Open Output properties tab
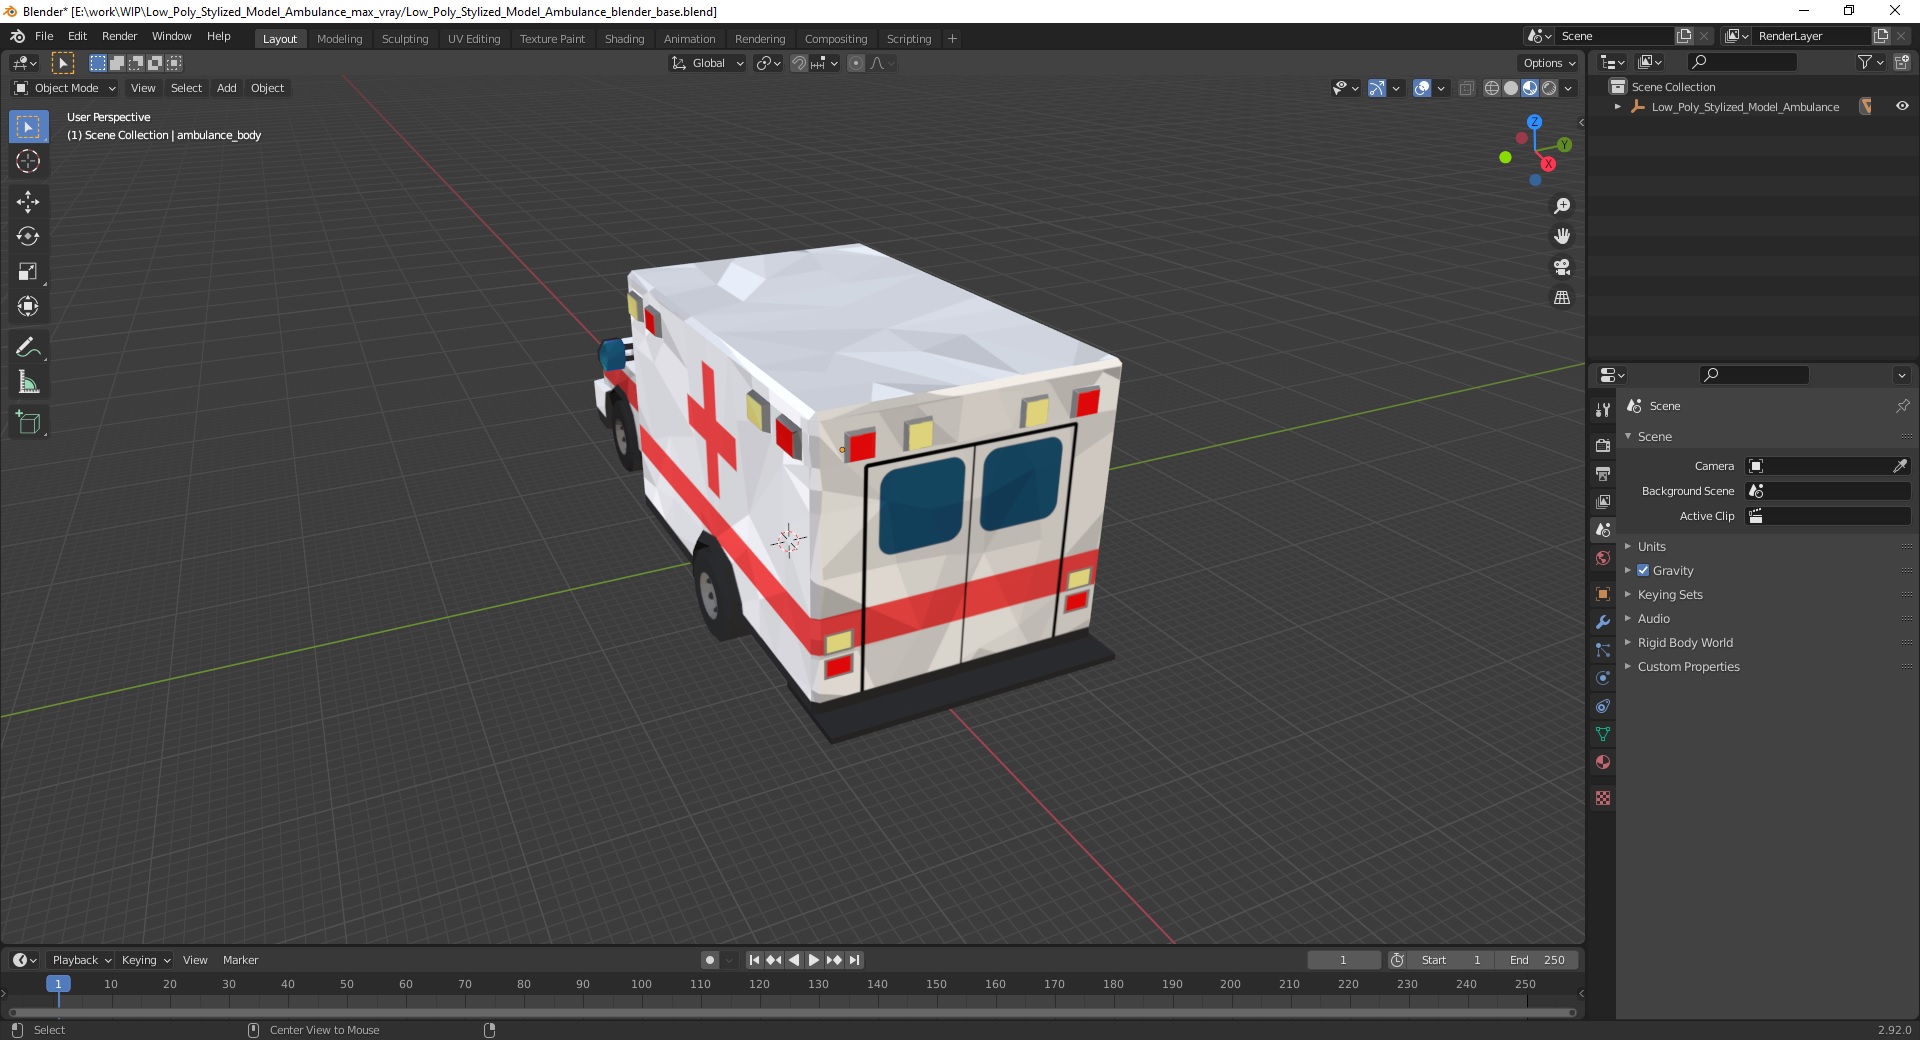The image size is (1920, 1040). 1603,473
